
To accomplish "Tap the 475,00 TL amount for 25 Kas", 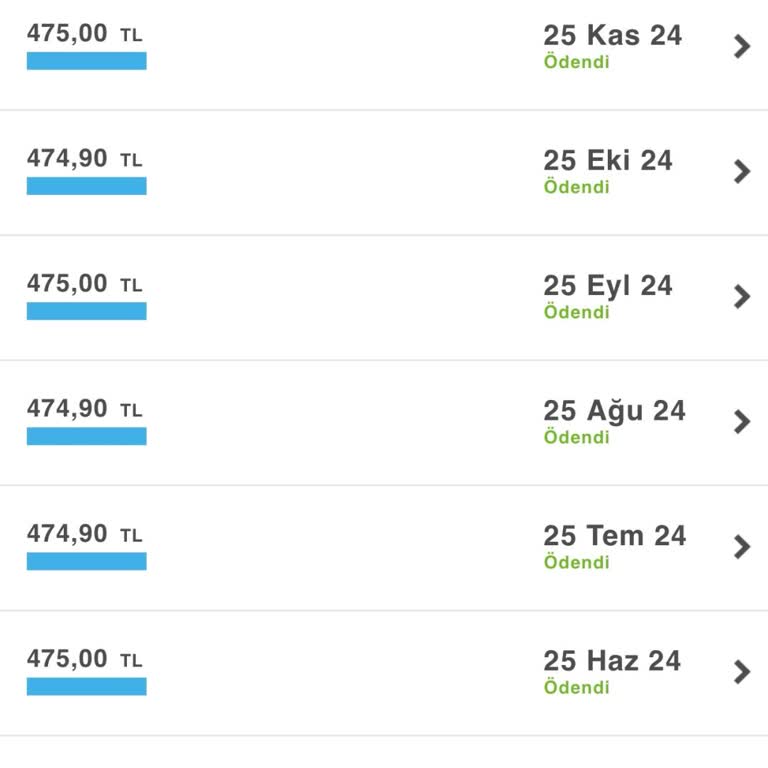I will [84, 33].
